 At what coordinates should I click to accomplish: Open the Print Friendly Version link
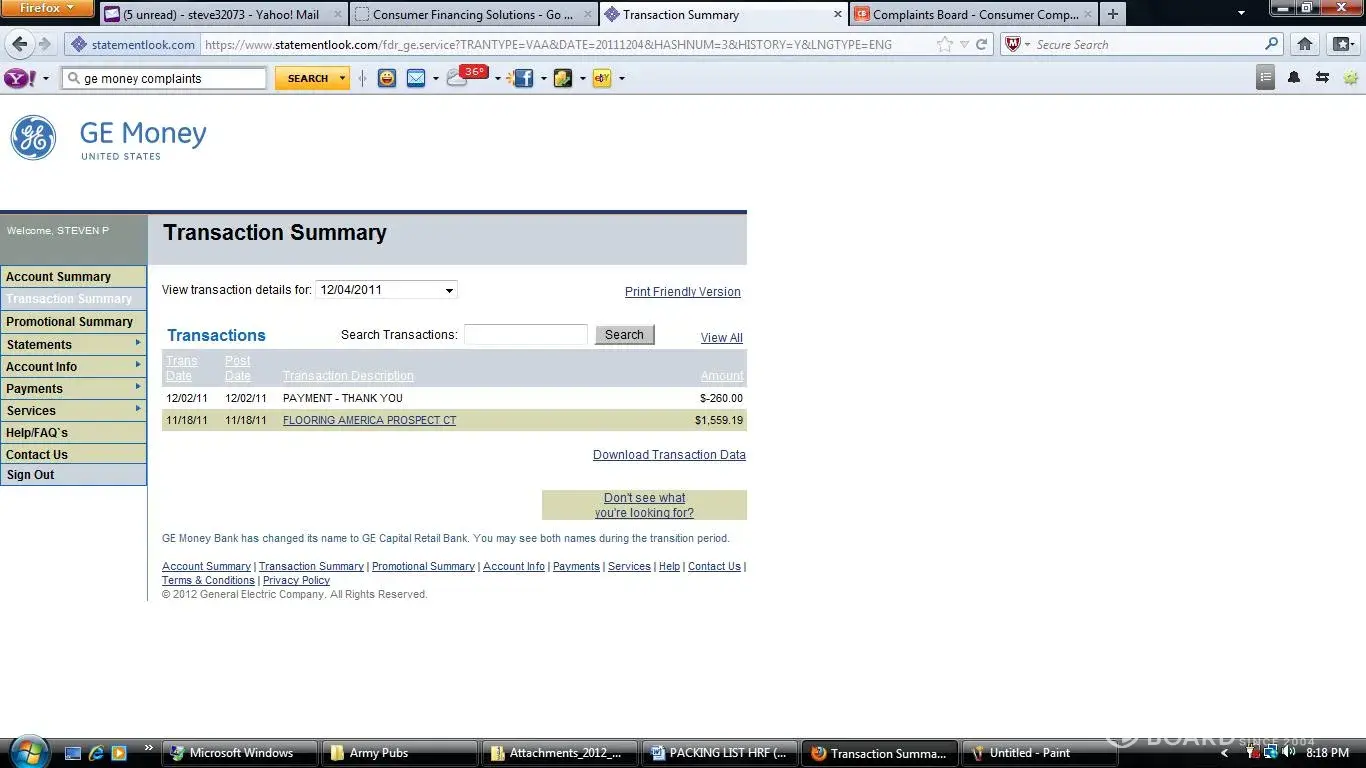[x=683, y=292]
